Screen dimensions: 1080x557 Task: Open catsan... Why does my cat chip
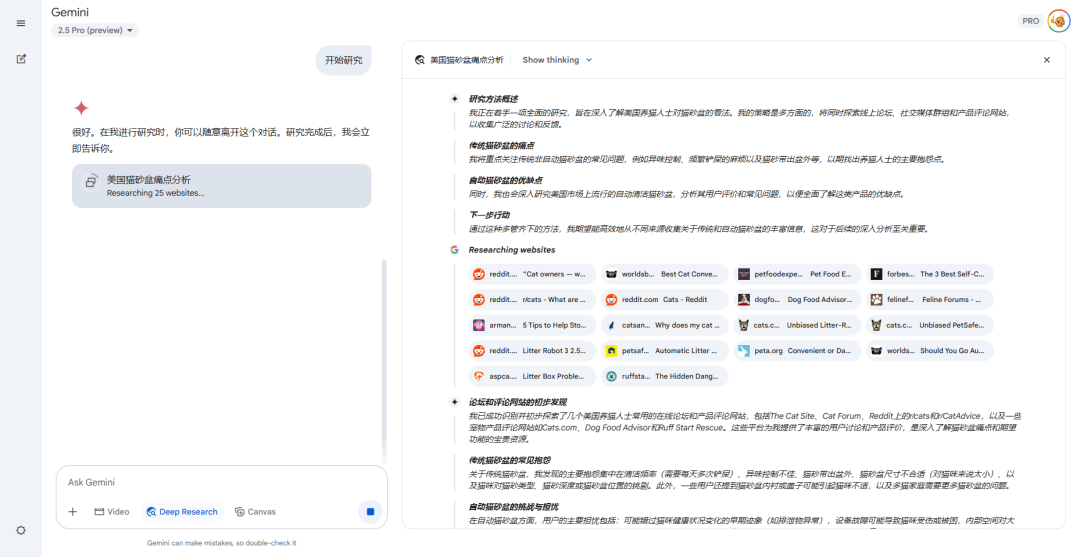(x=665, y=325)
